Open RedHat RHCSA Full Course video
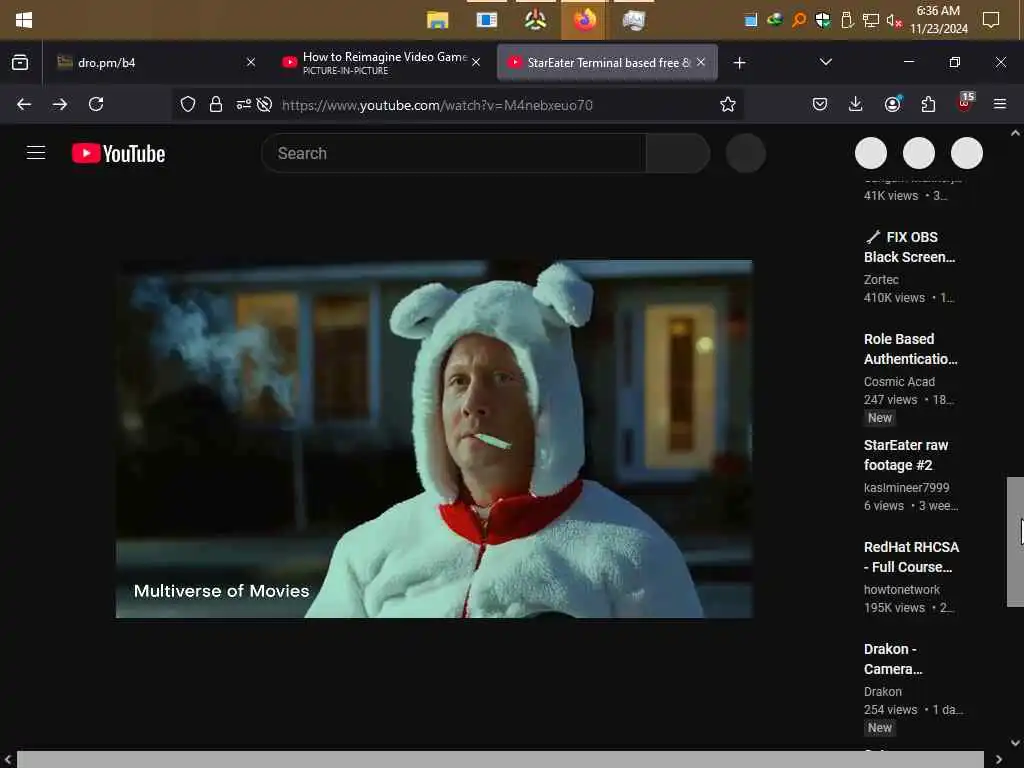The height and width of the screenshot is (768, 1024). click(x=911, y=557)
